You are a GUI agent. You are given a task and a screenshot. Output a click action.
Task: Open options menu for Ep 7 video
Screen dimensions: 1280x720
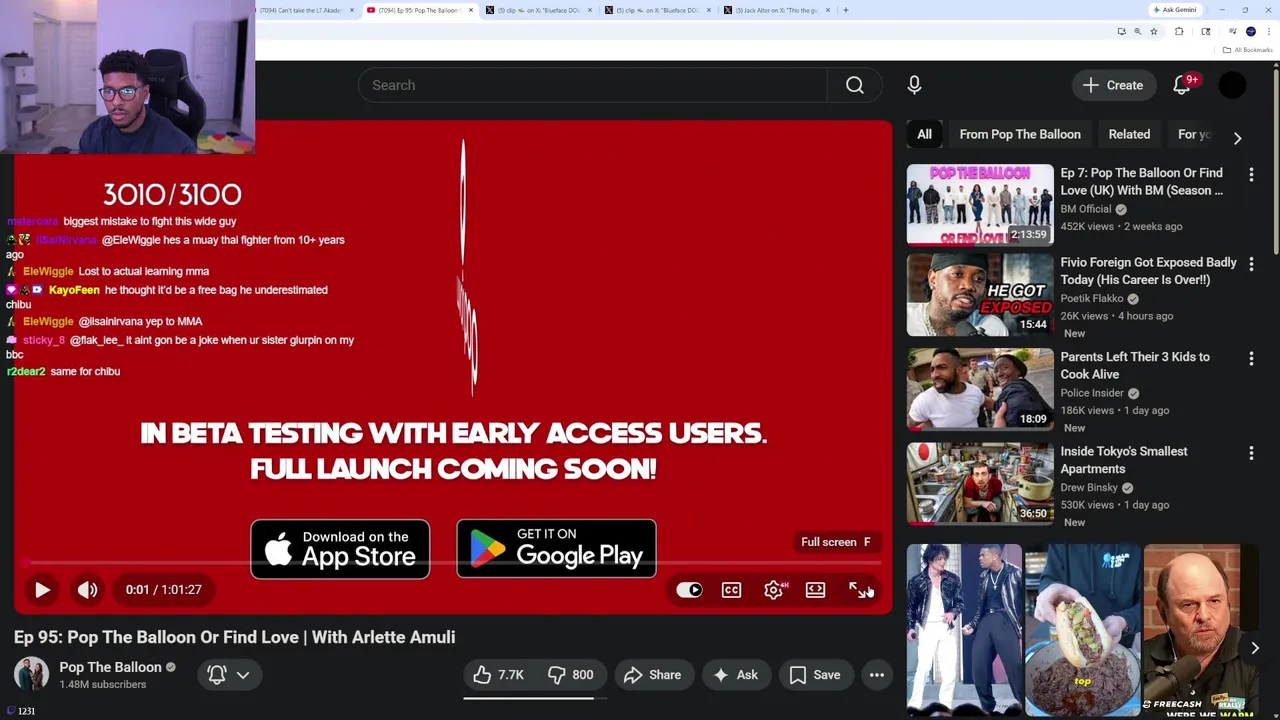(x=1251, y=175)
